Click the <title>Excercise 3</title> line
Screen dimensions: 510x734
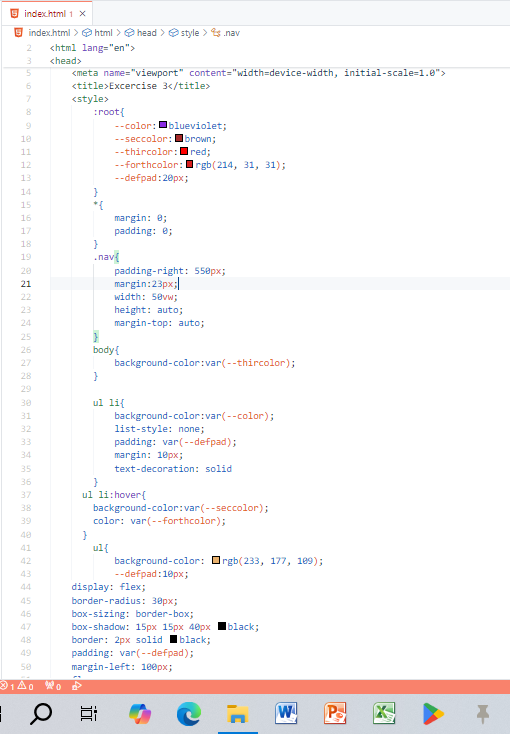coord(140,86)
